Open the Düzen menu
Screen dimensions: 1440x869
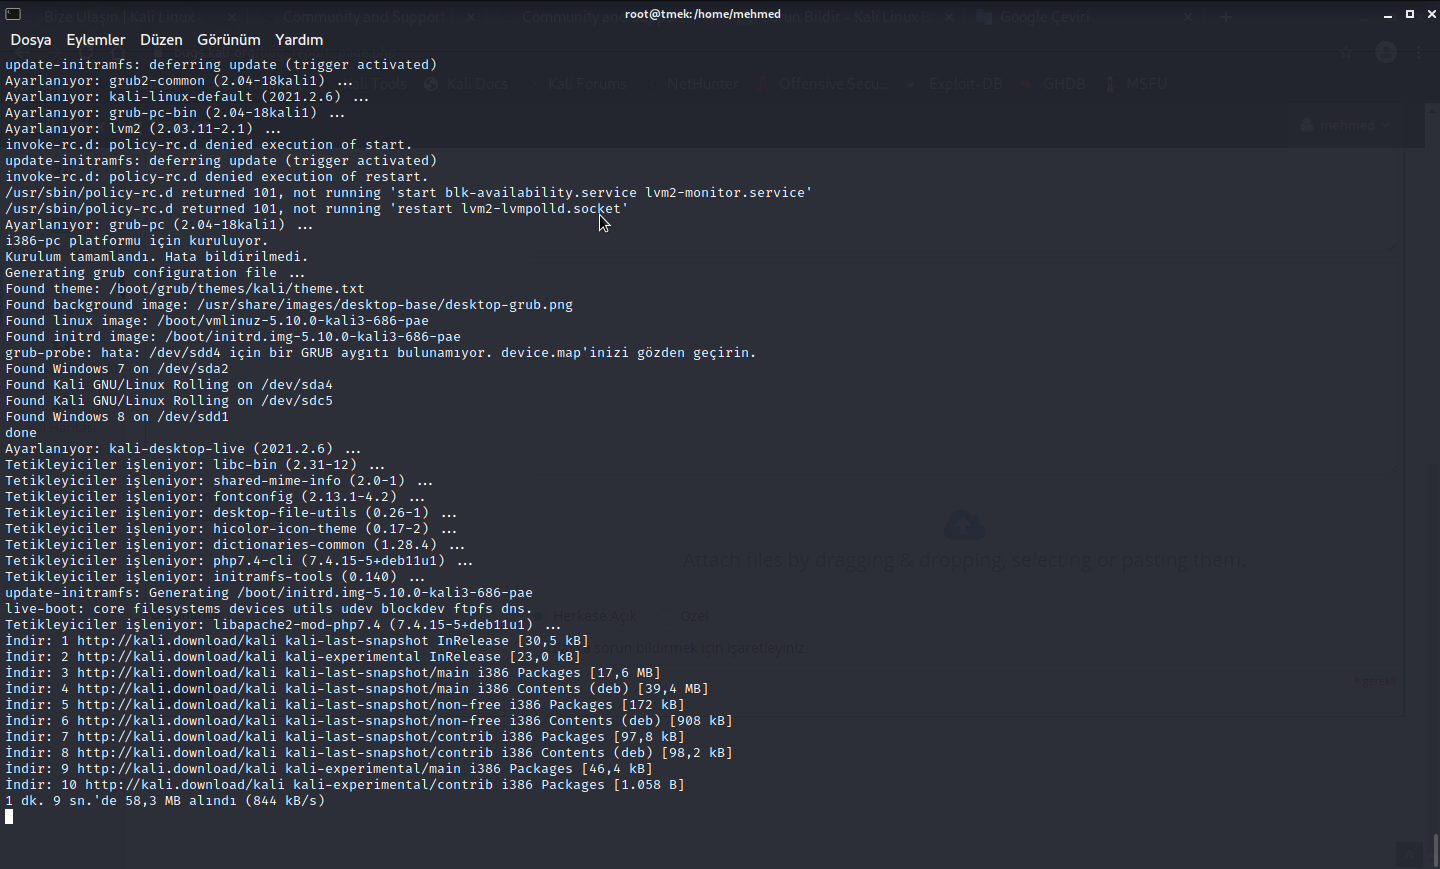point(161,40)
